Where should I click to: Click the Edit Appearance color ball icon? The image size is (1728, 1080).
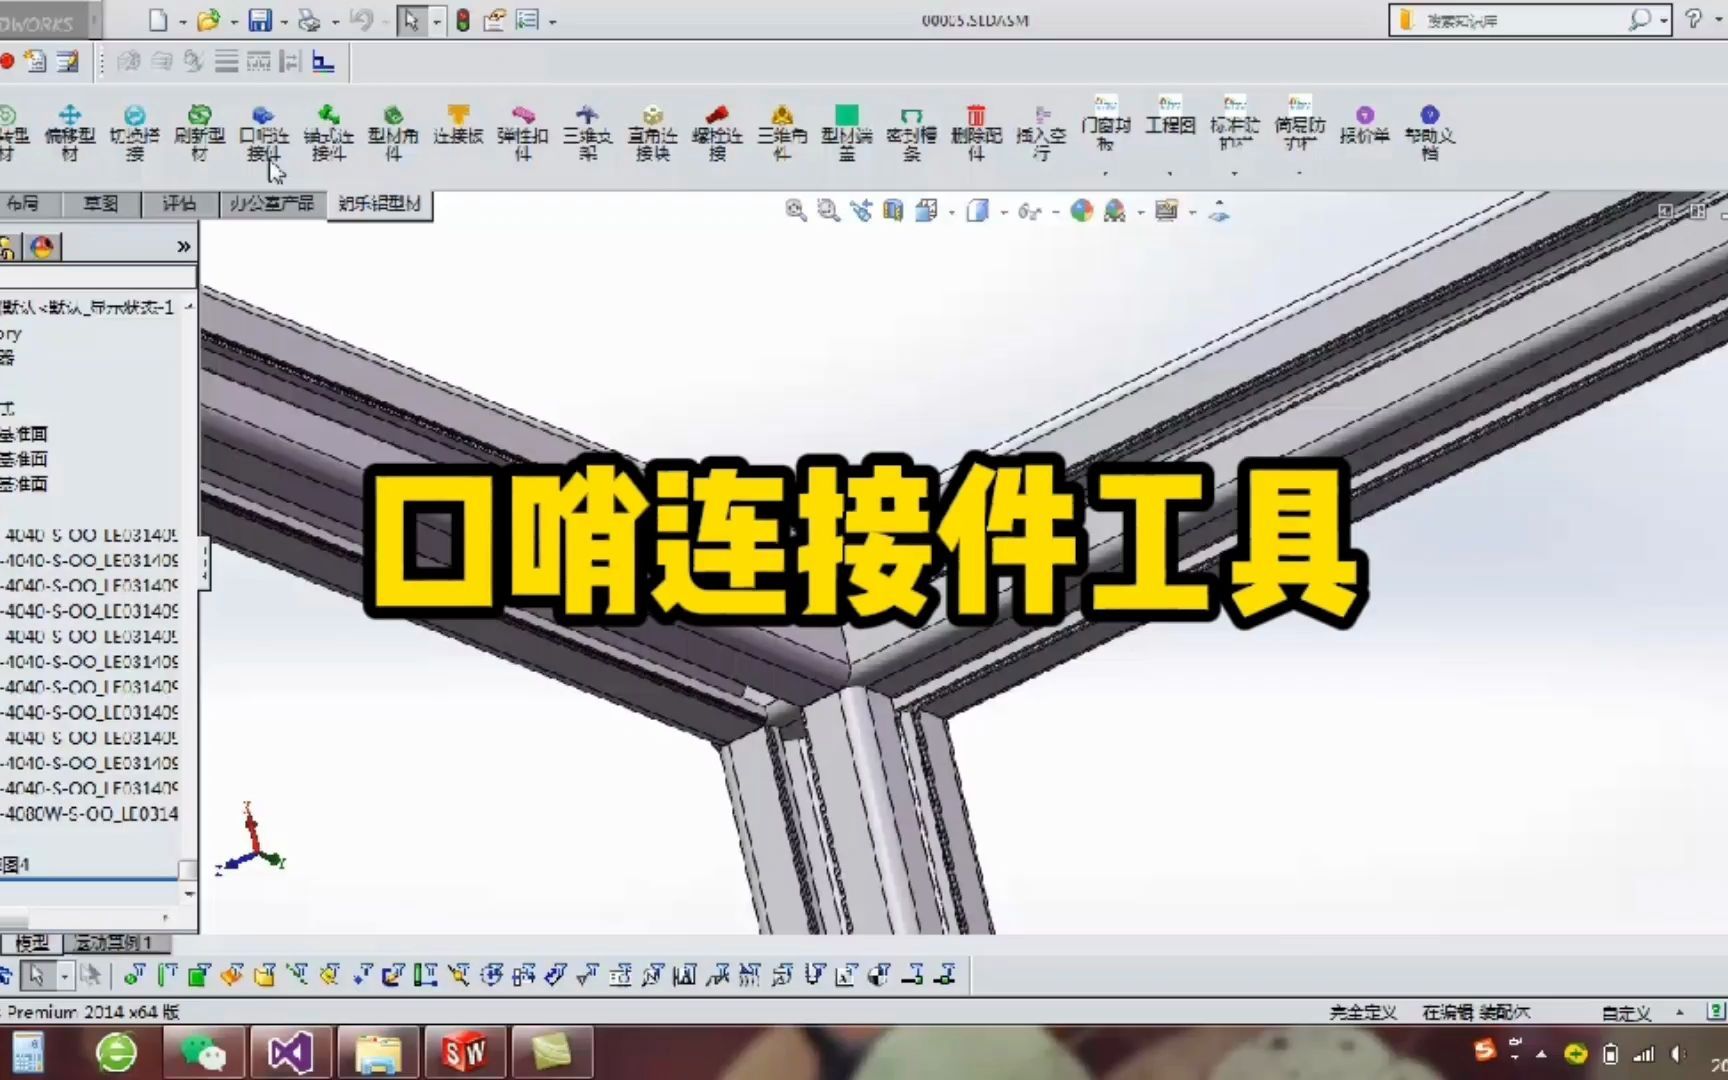[1082, 210]
